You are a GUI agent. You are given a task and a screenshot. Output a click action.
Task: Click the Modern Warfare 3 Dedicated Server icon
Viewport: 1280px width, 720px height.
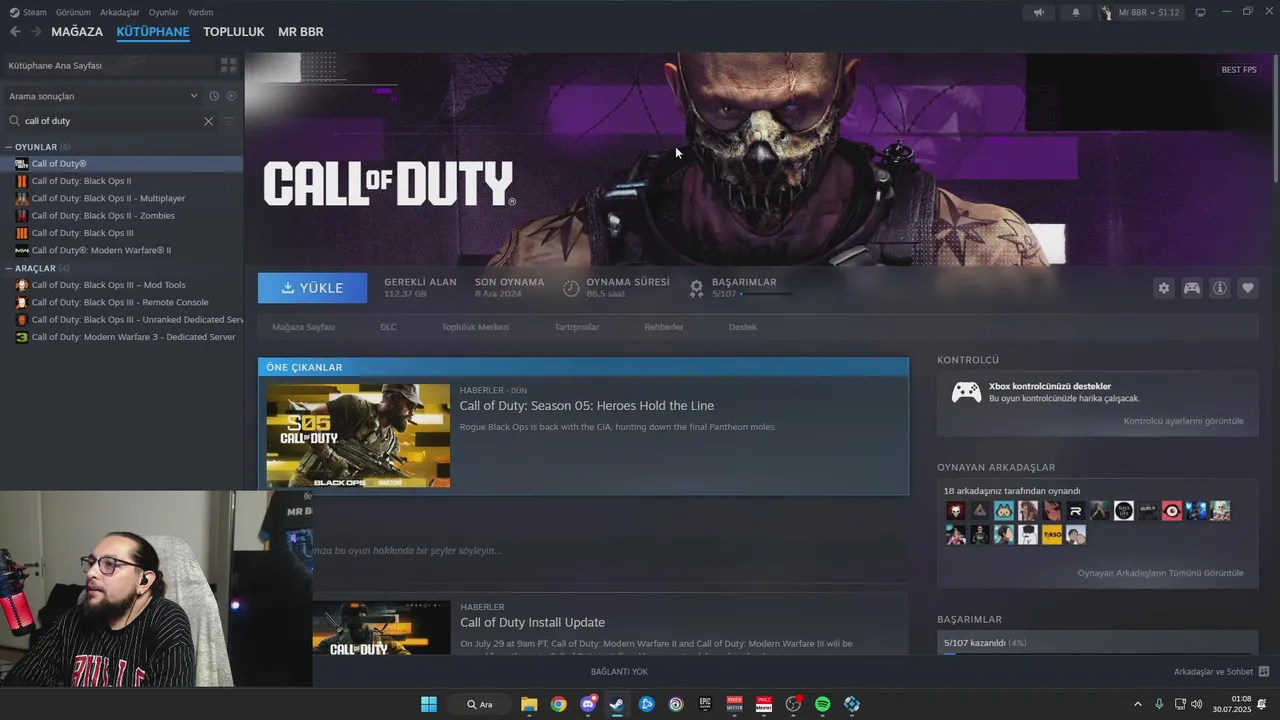pyautogui.click(x=22, y=337)
